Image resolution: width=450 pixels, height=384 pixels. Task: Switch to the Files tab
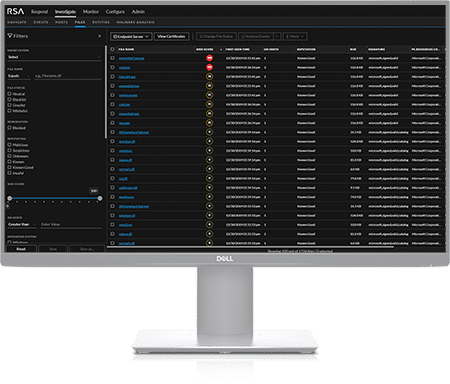coord(80,22)
